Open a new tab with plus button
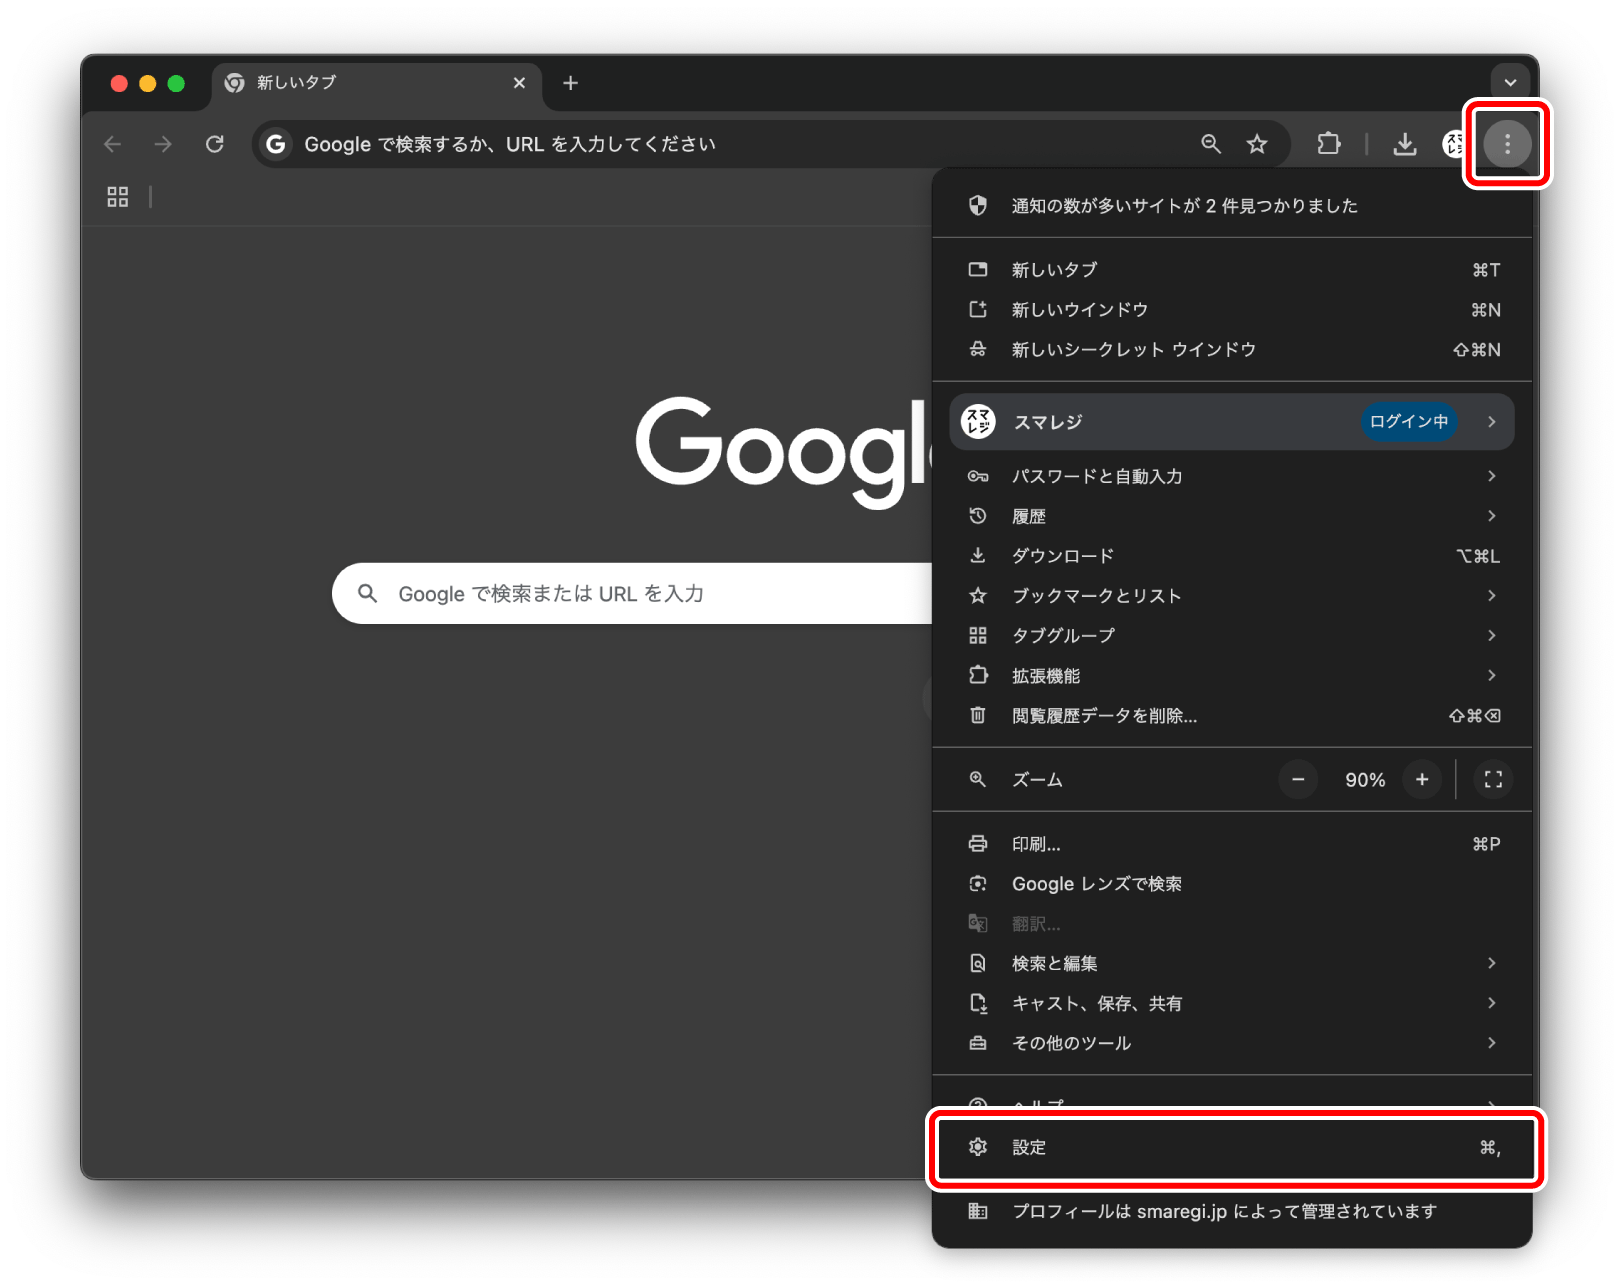 coord(570,83)
